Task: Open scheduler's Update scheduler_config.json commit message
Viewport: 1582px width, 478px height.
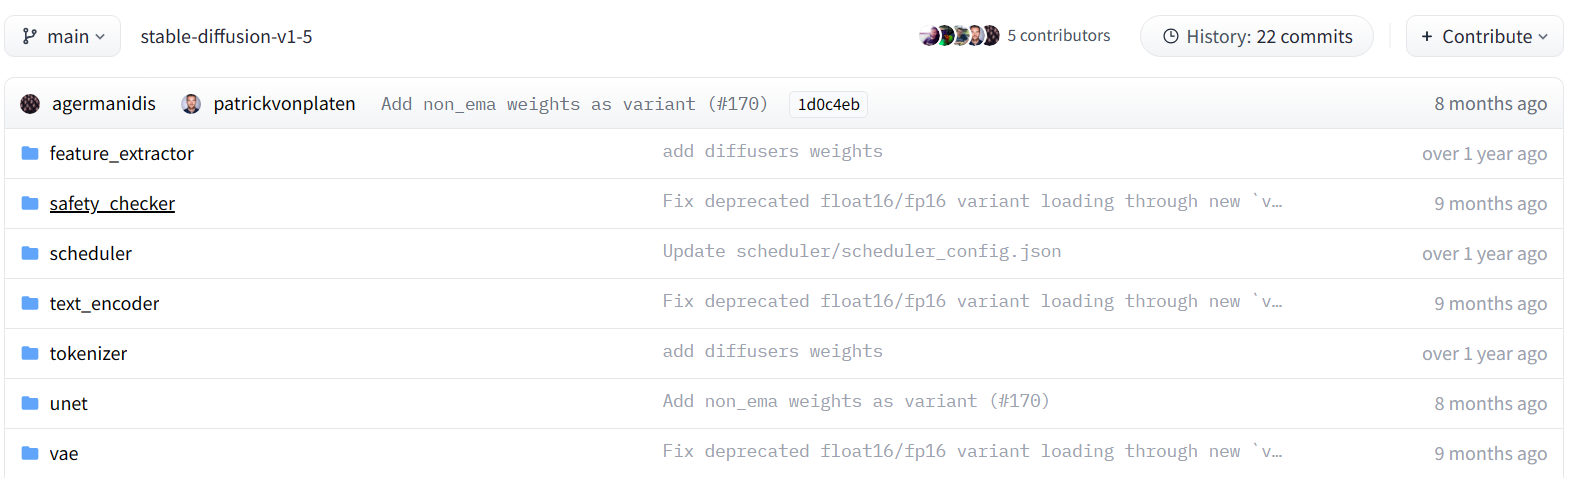Action: [x=861, y=251]
